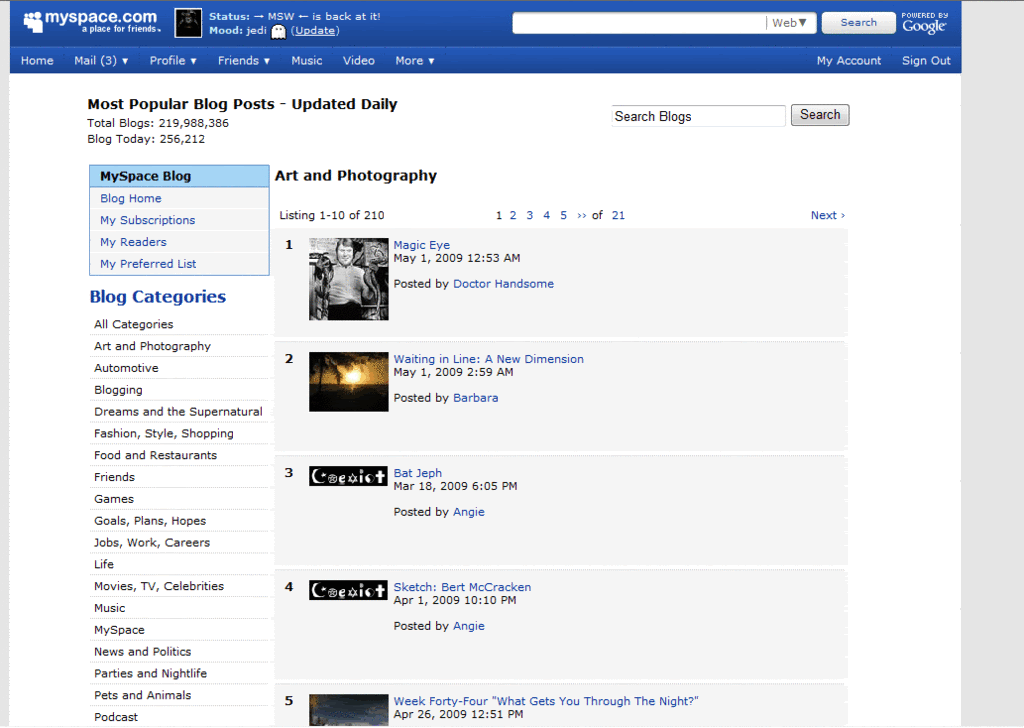Select Podcast category
This screenshot has width=1024, height=728.
116,717
